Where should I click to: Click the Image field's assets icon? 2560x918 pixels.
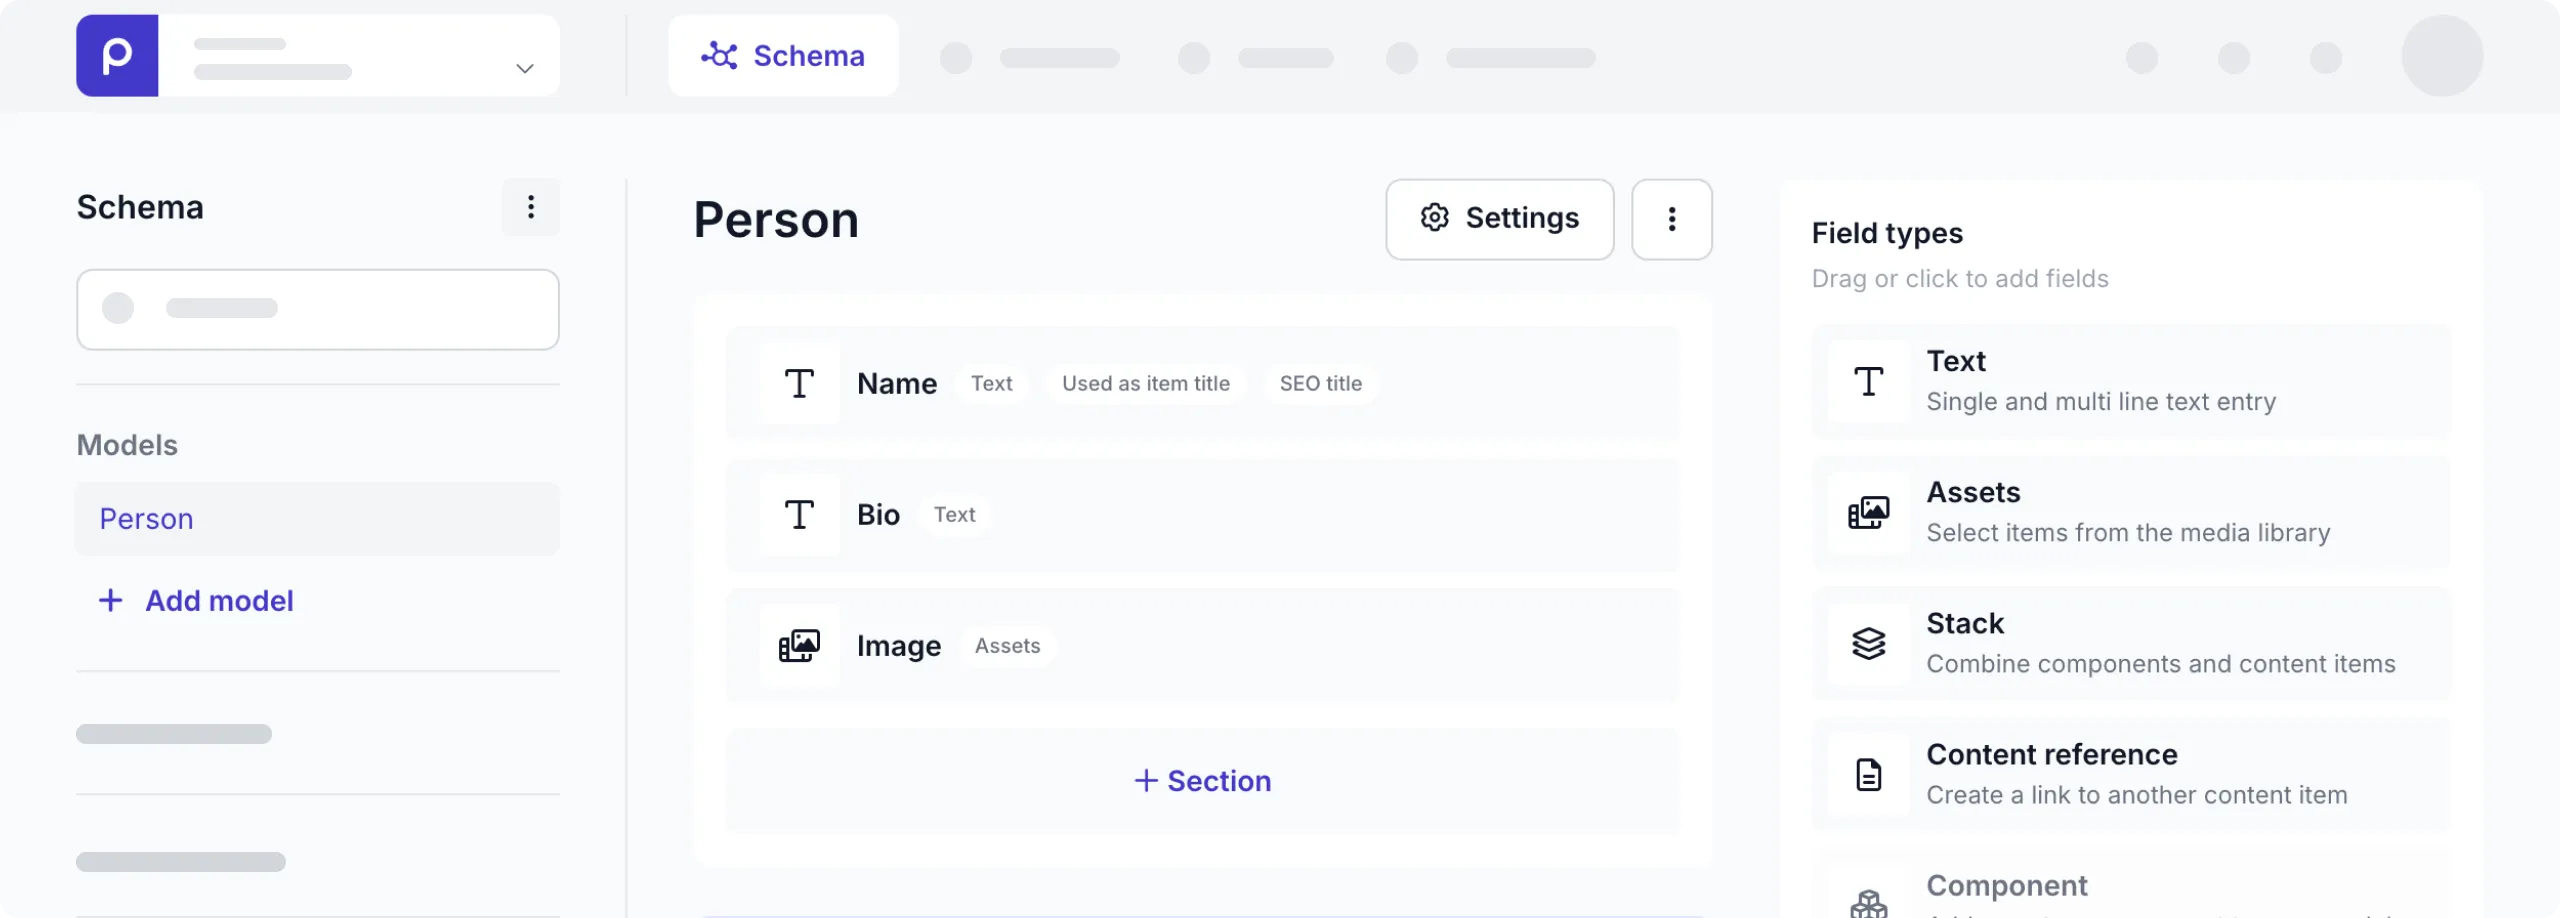798,645
